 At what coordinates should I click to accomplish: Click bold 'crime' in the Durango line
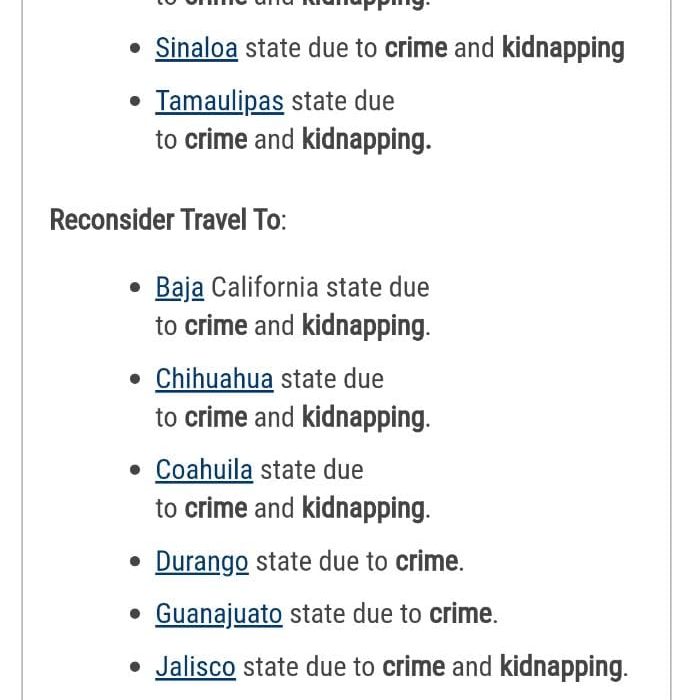[427, 562]
